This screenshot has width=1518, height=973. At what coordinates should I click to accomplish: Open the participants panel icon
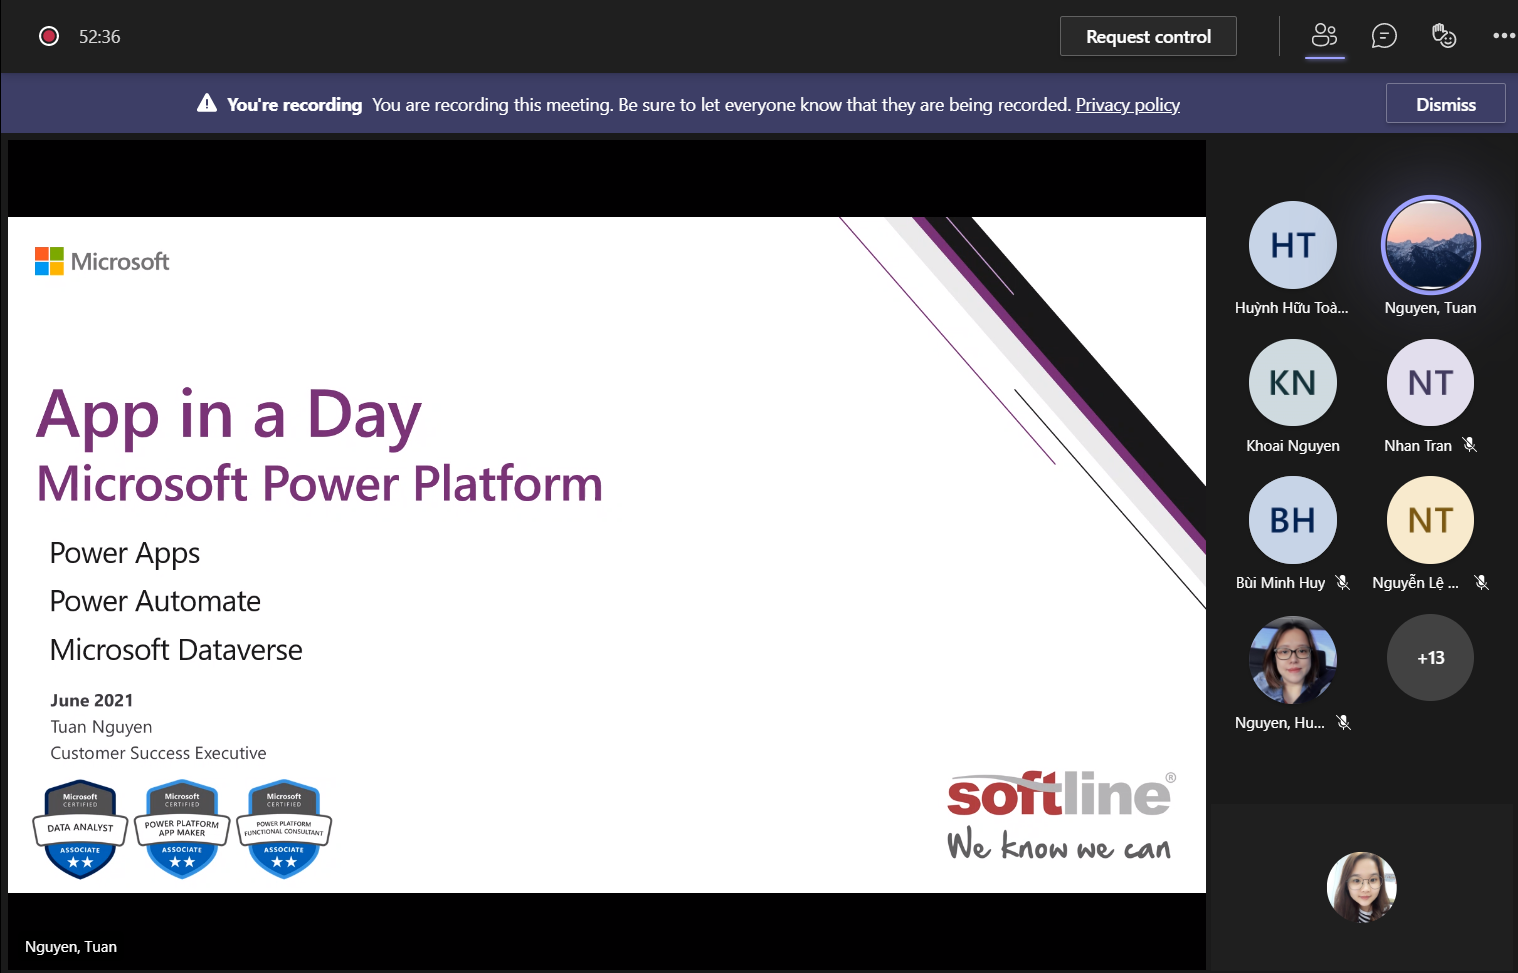[x=1324, y=36]
